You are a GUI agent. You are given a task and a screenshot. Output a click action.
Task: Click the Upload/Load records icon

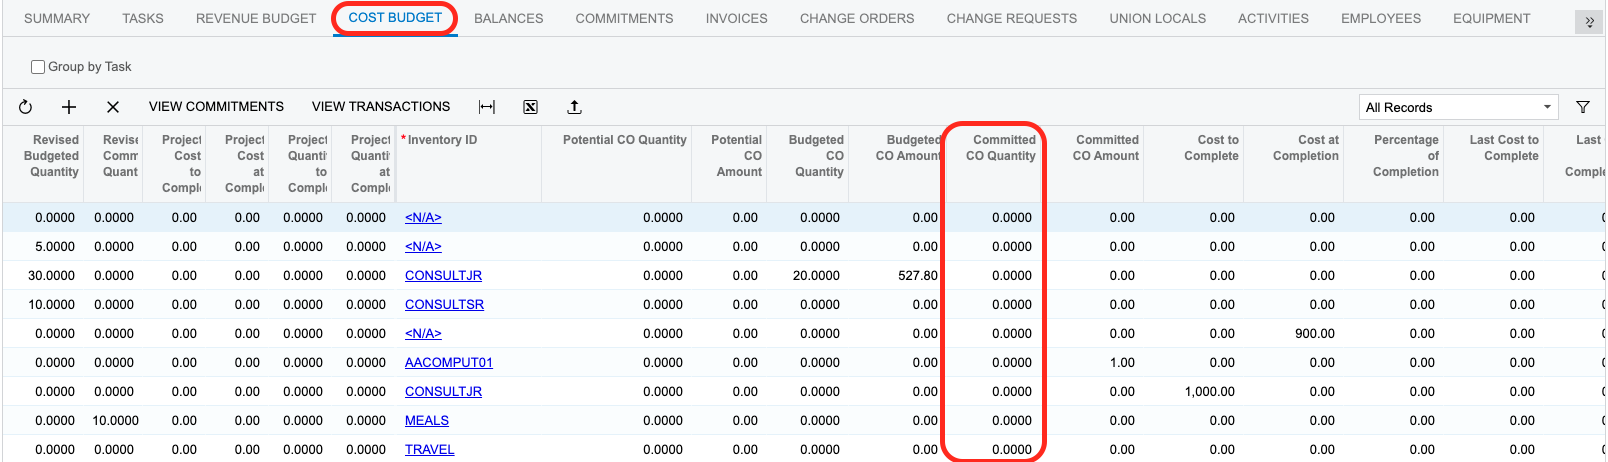click(574, 107)
